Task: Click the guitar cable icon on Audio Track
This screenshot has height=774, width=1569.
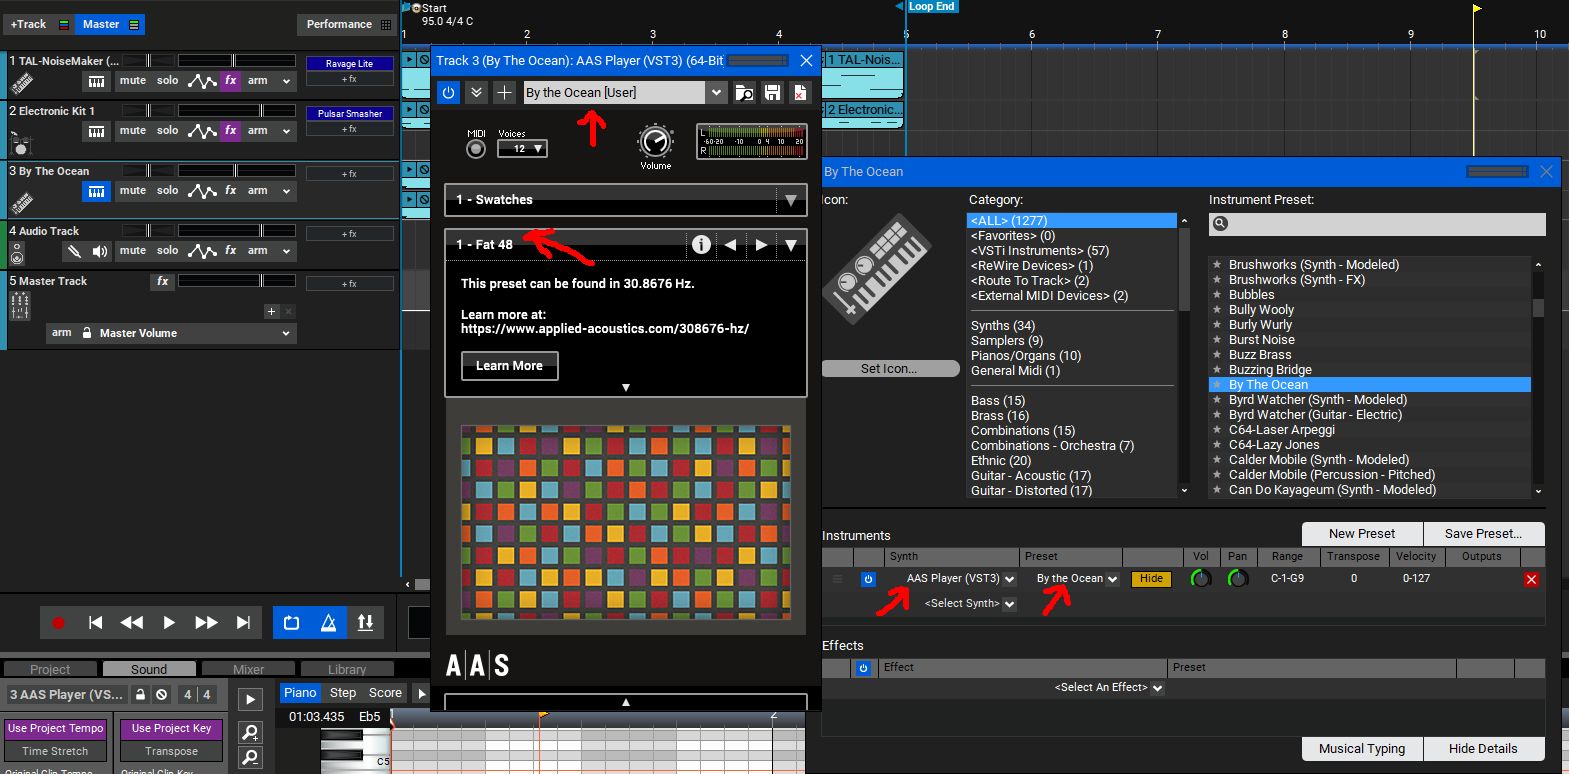Action: 74,251
